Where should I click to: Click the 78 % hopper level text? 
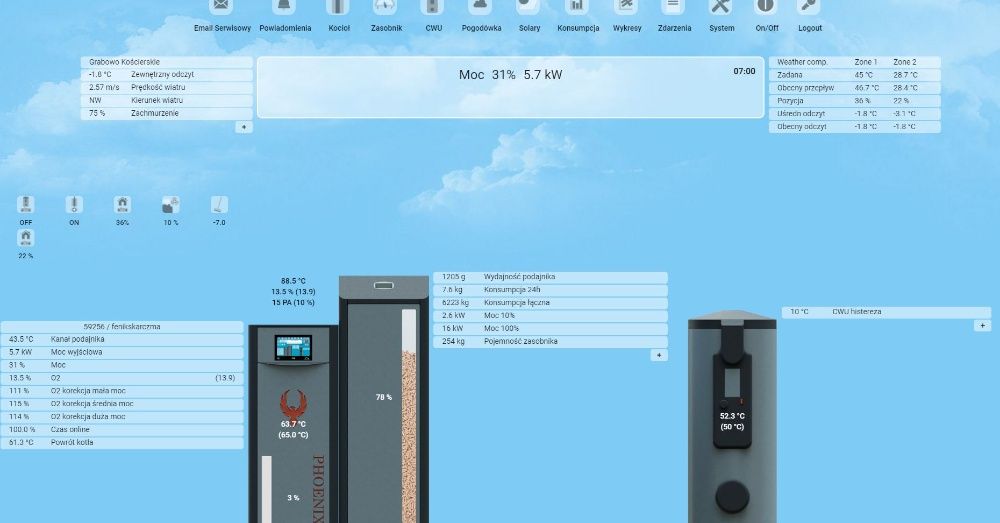tap(383, 397)
